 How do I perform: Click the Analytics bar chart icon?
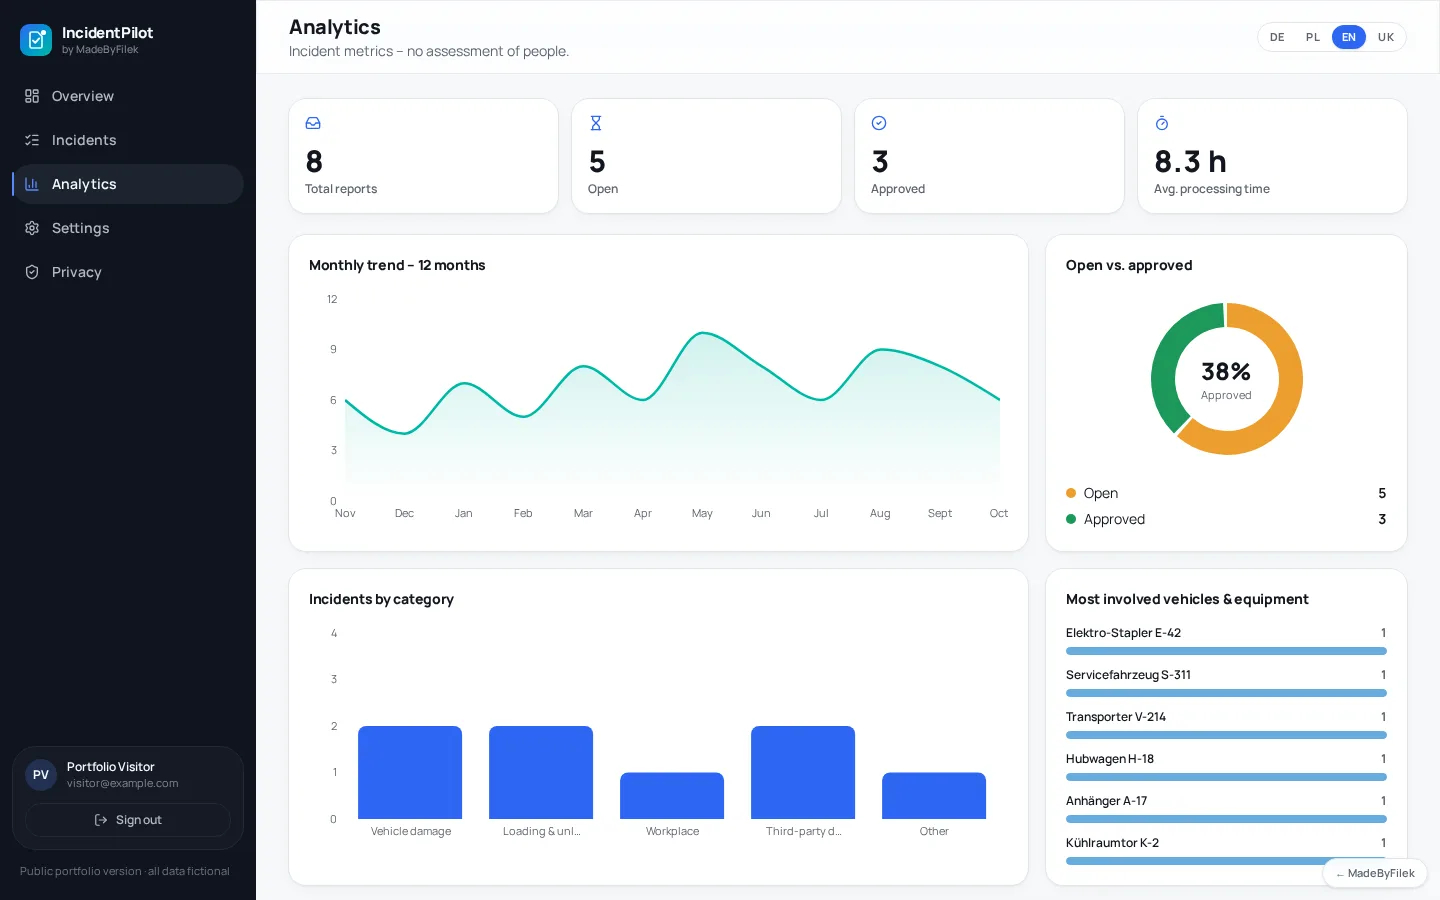click(32, 184)
